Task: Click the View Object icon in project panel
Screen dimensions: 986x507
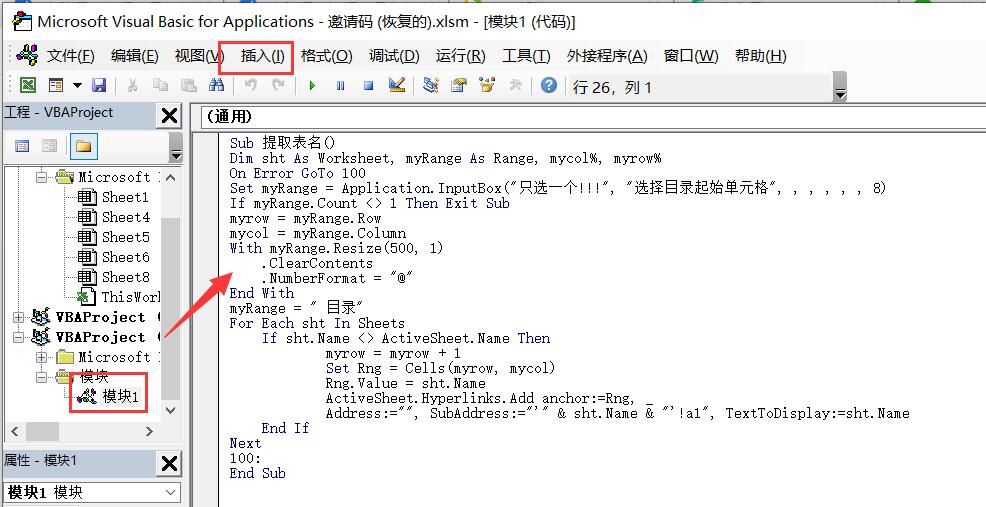Action: (x=49, y=147)
